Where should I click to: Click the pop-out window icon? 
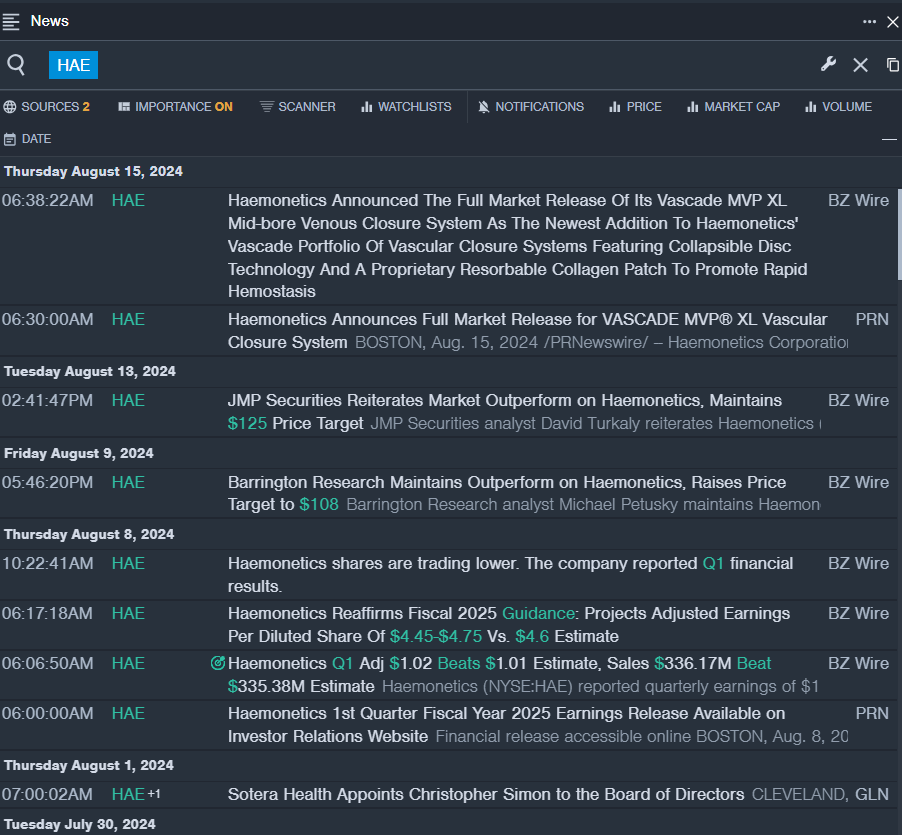click(892, 65)
